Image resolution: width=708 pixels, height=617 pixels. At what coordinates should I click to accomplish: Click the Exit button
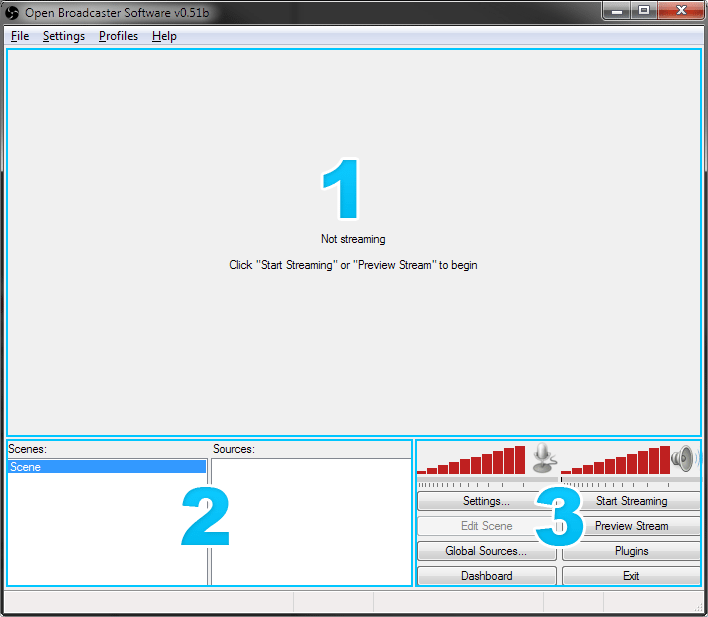[631, 576]
